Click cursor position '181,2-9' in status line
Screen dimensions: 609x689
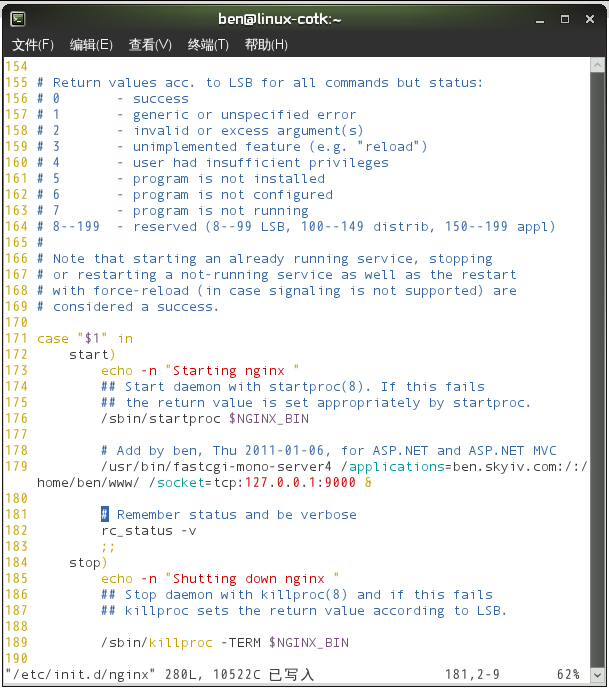(x=472, y=674)
